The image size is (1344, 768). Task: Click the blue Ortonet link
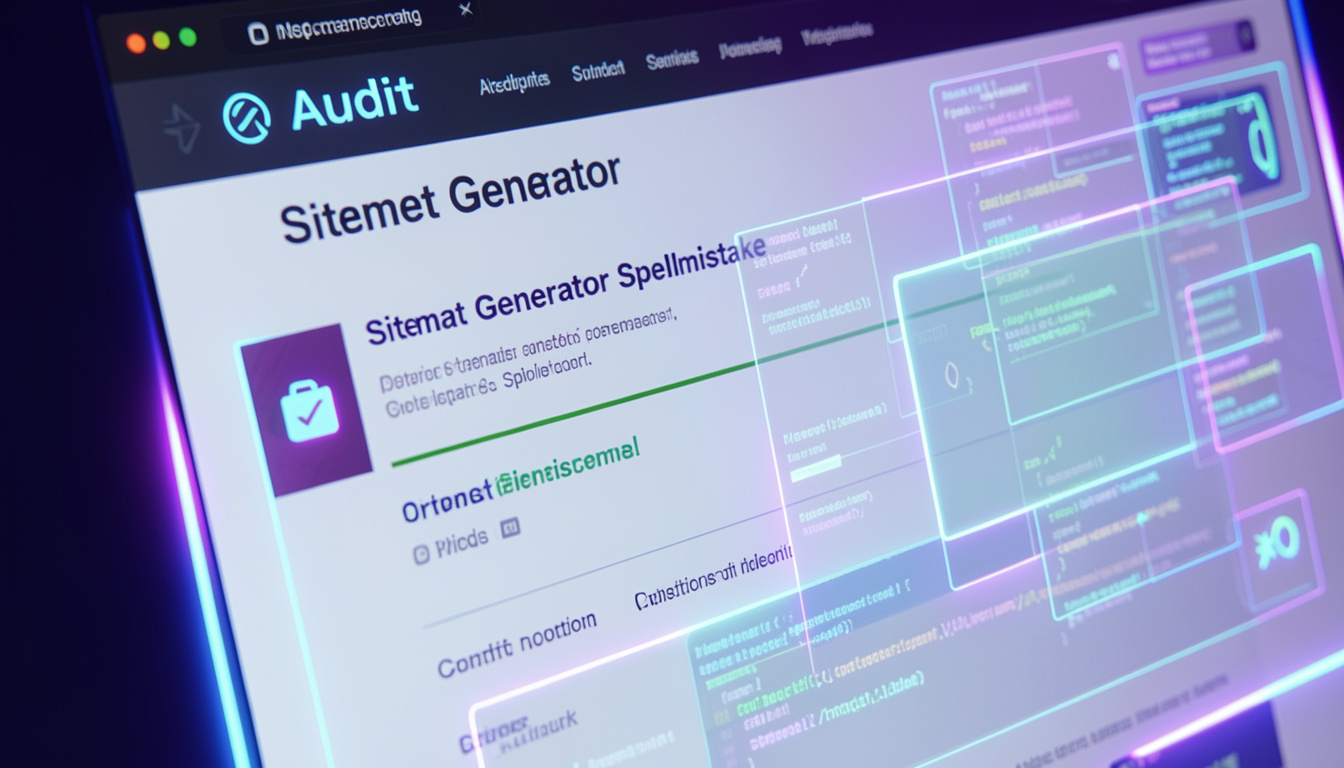click(x=448, y=500)
